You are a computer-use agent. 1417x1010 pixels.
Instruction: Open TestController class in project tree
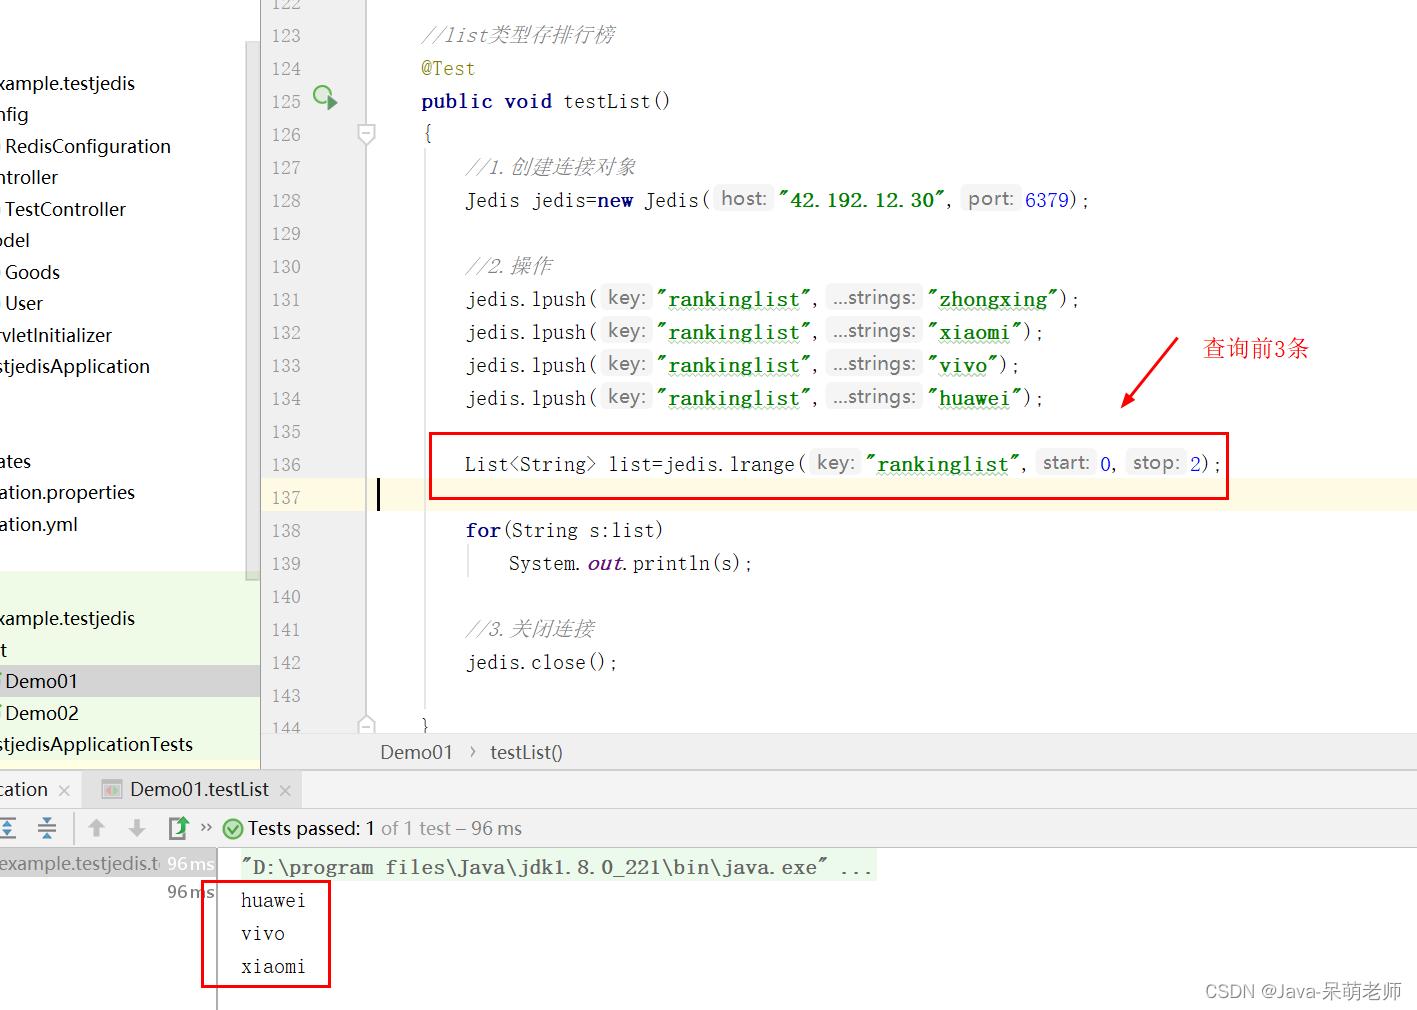pos(66,209)
